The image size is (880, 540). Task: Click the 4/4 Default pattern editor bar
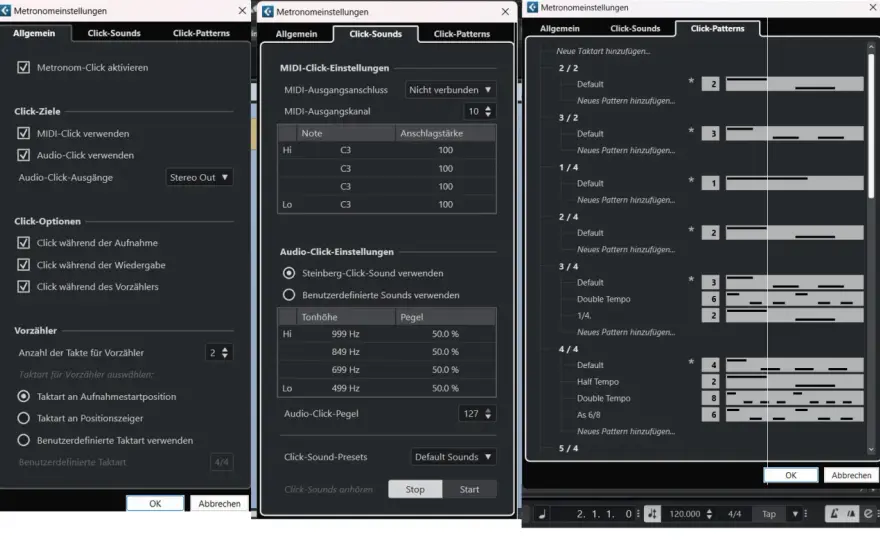795,365
